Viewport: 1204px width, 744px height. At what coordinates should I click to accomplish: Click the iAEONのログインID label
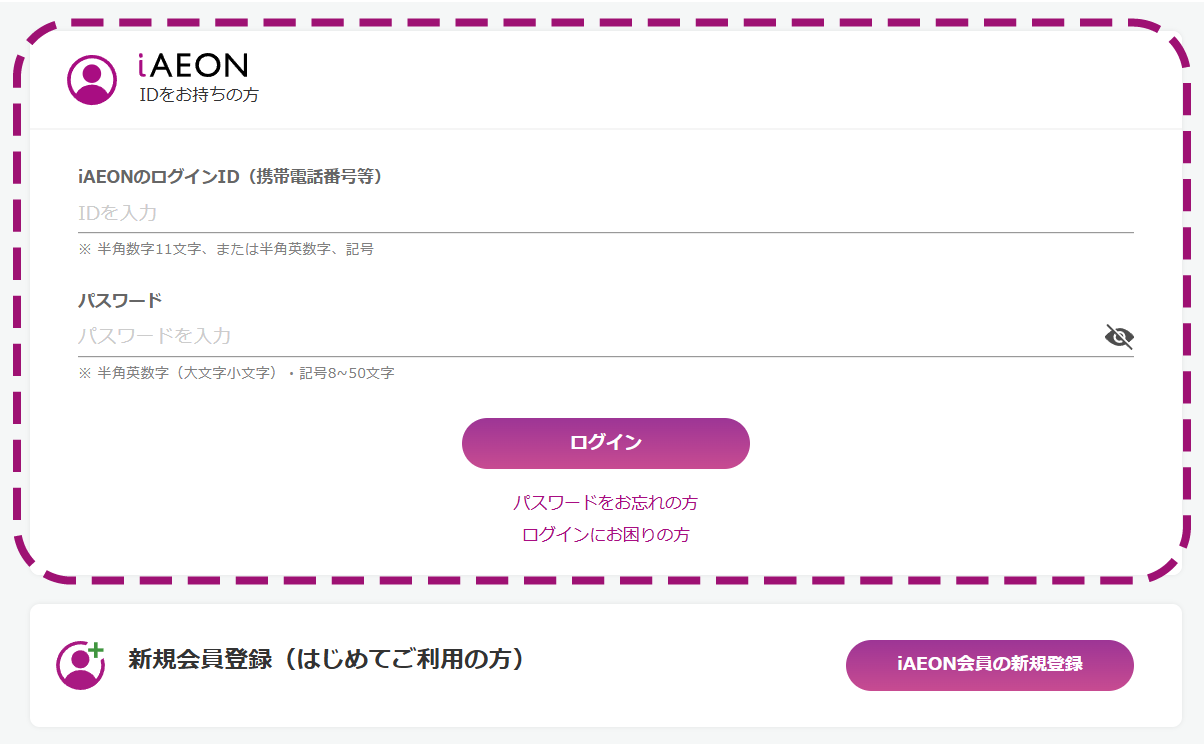[x=158, y=177]
